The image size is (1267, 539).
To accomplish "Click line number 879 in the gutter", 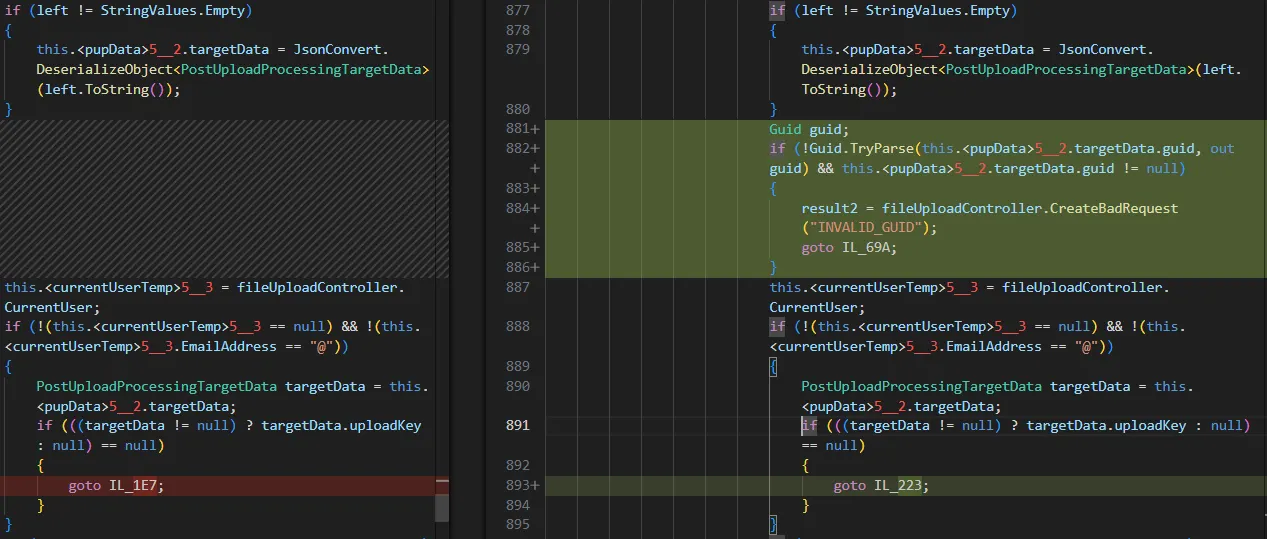I will coord(517,50).
